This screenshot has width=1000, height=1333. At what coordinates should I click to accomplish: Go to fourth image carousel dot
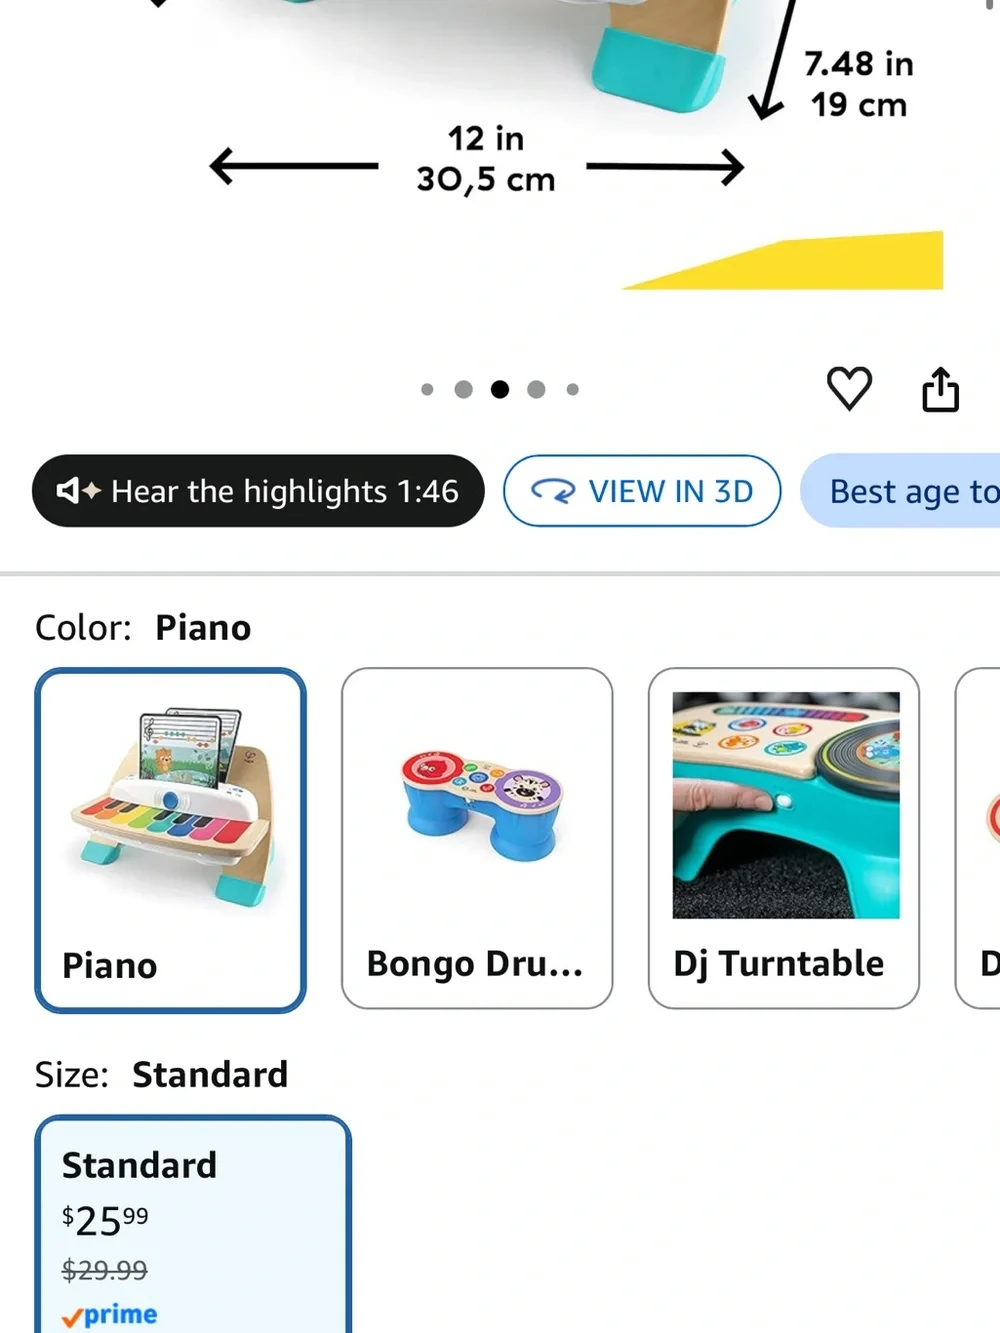tap(536, 389)
